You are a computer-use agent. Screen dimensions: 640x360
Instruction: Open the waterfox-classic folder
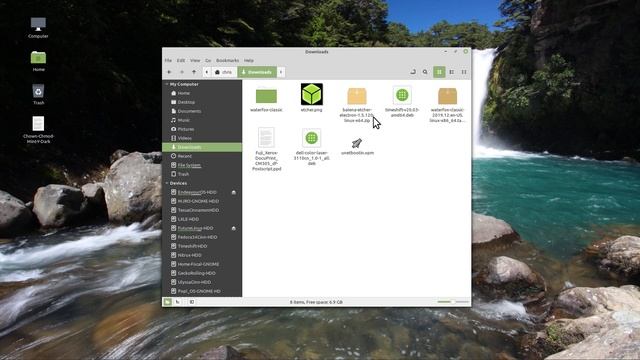click(266, 100)
